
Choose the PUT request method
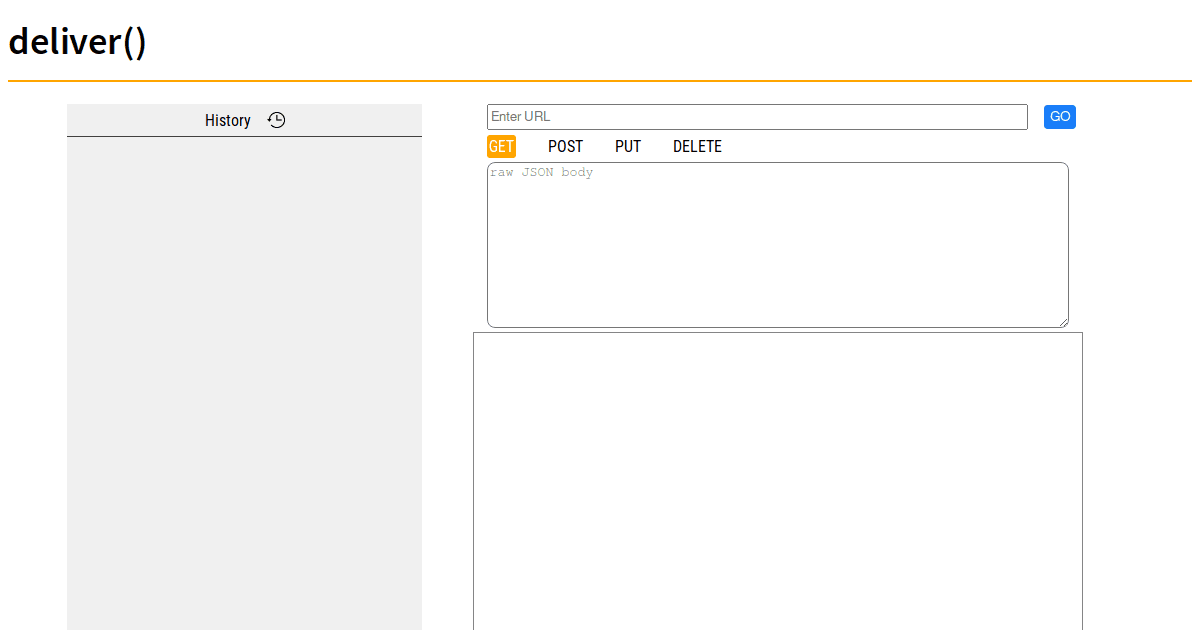(627, 146)
